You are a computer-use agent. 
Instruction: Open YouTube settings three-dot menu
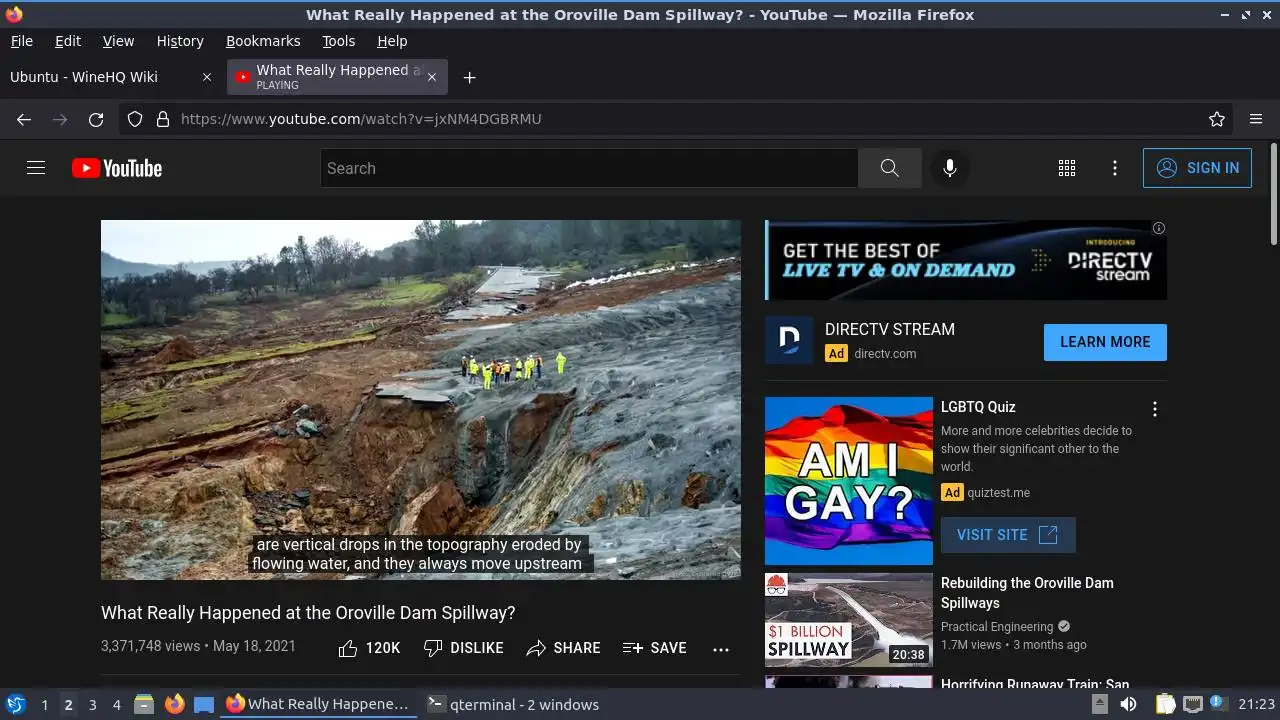coord(1115,168)
